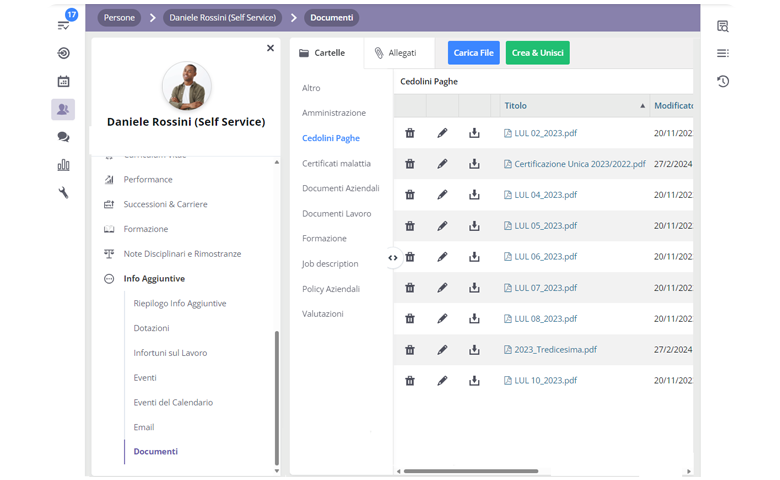Download LUL 05_2023.pdf file
Viewport: 780px width, 480px height.
(x=474, y=226)
